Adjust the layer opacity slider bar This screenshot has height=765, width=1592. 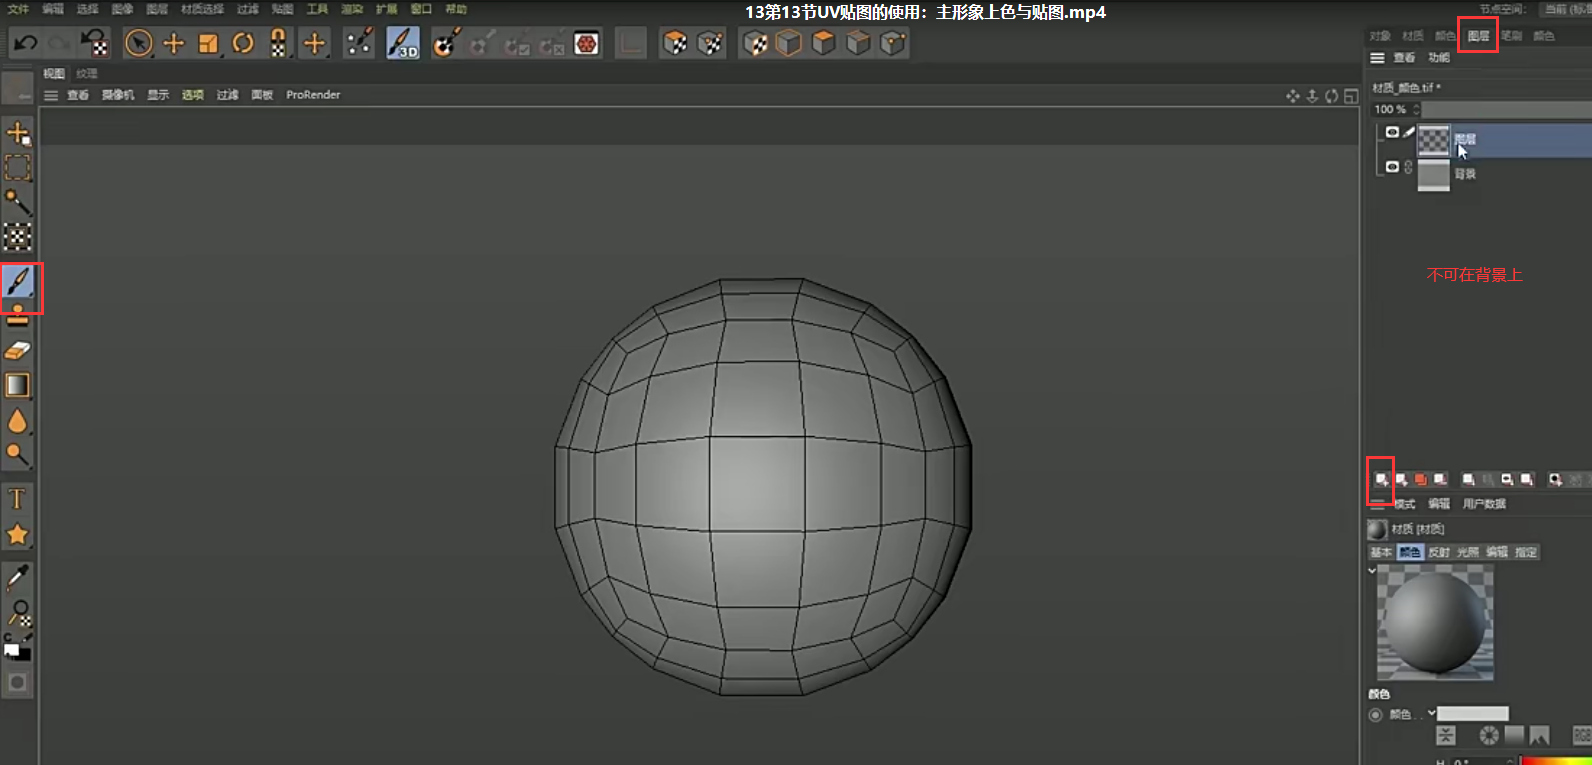click(x=1507, y=109)
